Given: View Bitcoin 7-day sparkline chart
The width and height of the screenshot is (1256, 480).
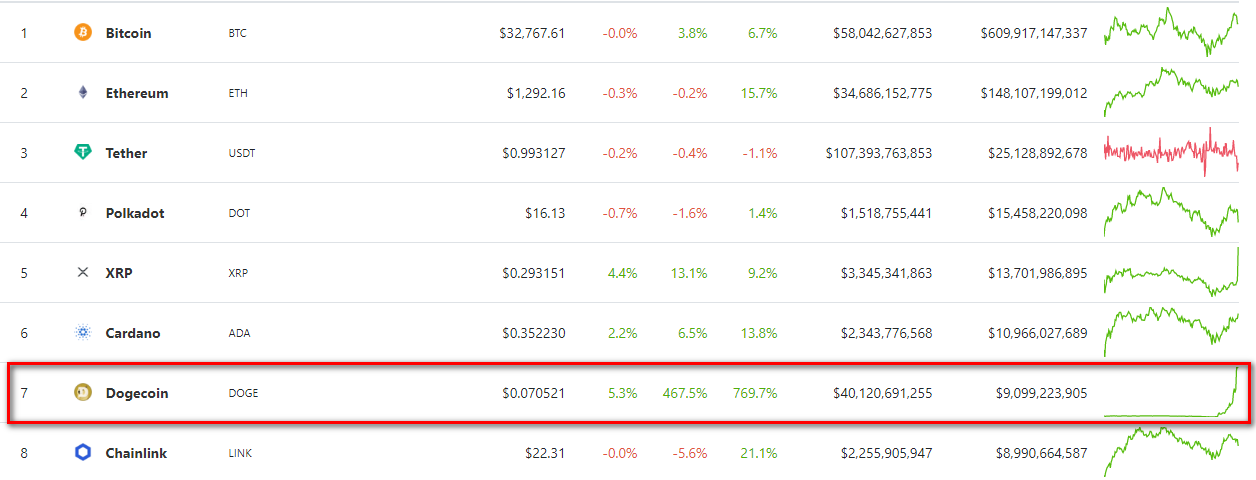Looking at the screenshot, I should (x=1171, y=31).
